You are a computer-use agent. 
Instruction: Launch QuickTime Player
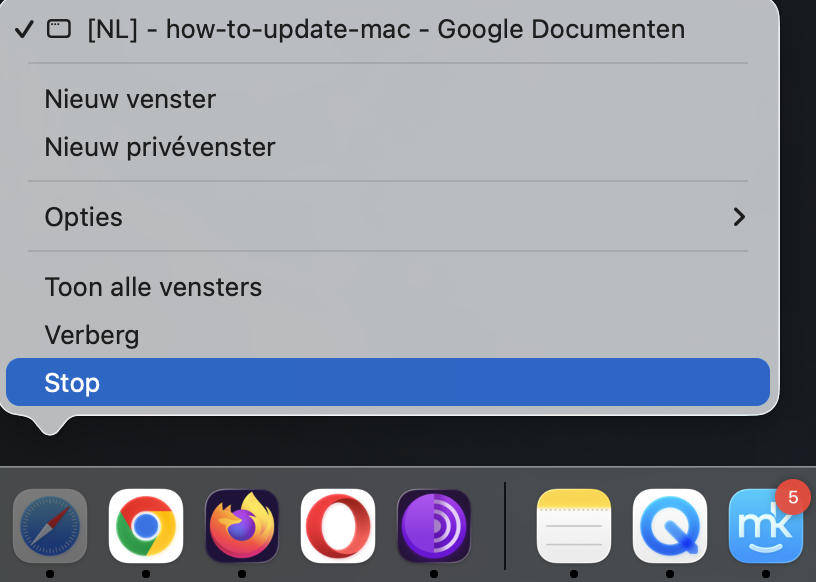[x=669, y=527]
